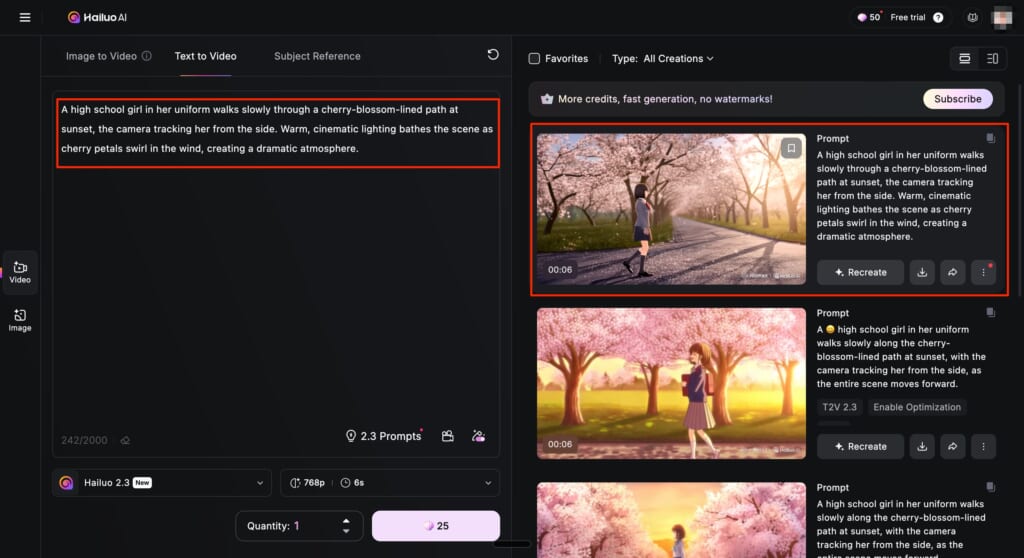Switch to the list layout view
The width and height of the screenshot is (1024, 558).
pyautogui.click(x=964, y=59)
